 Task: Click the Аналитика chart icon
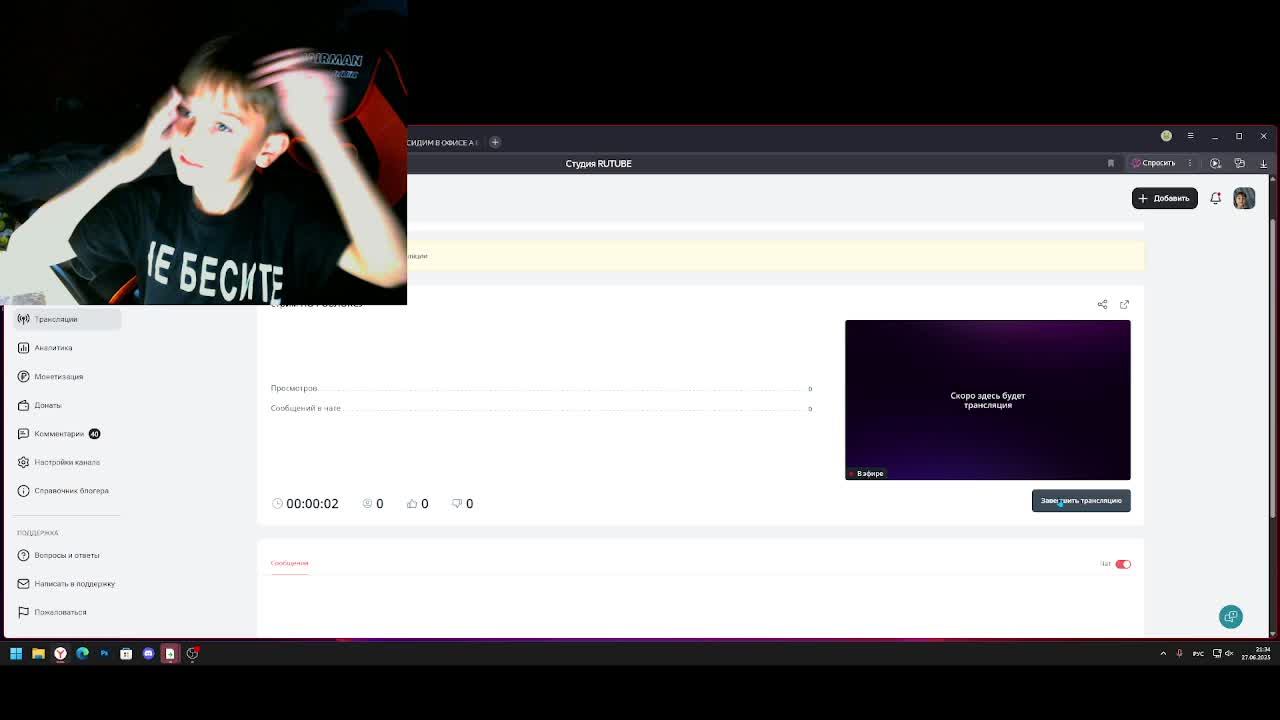[23, 348]
